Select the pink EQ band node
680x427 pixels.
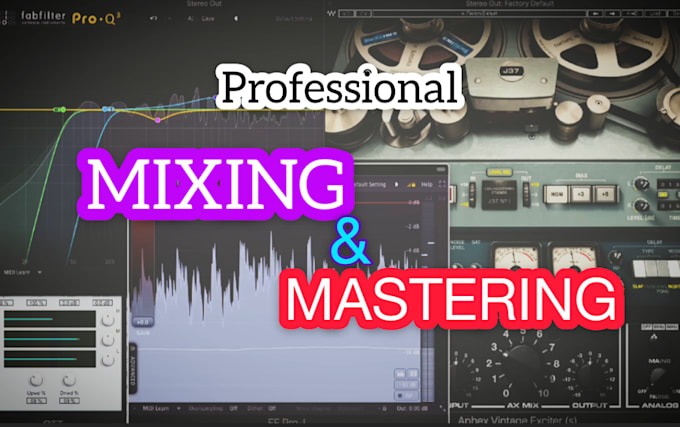(x=158, y=120)
